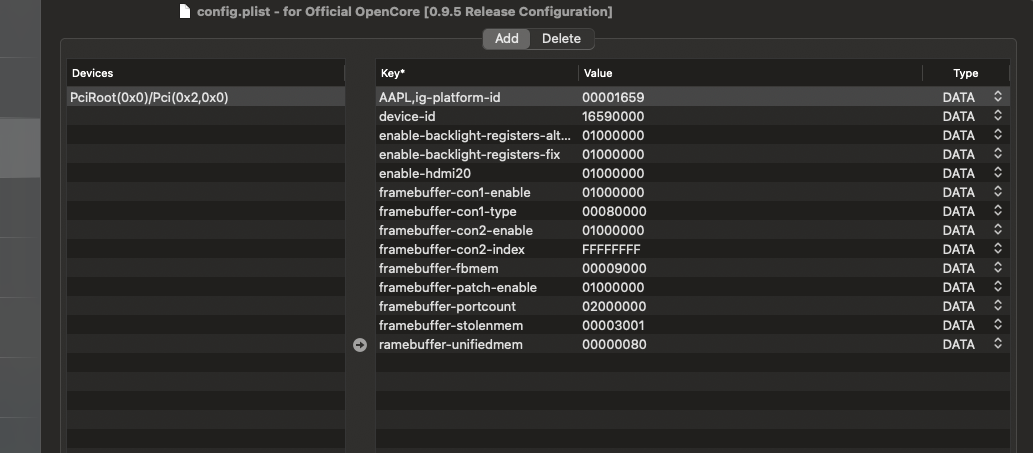Edit the FFFFFFFF value of framebuffer-con2-index
This screenshot has height=453, width=1033.
tap(611, 250)
